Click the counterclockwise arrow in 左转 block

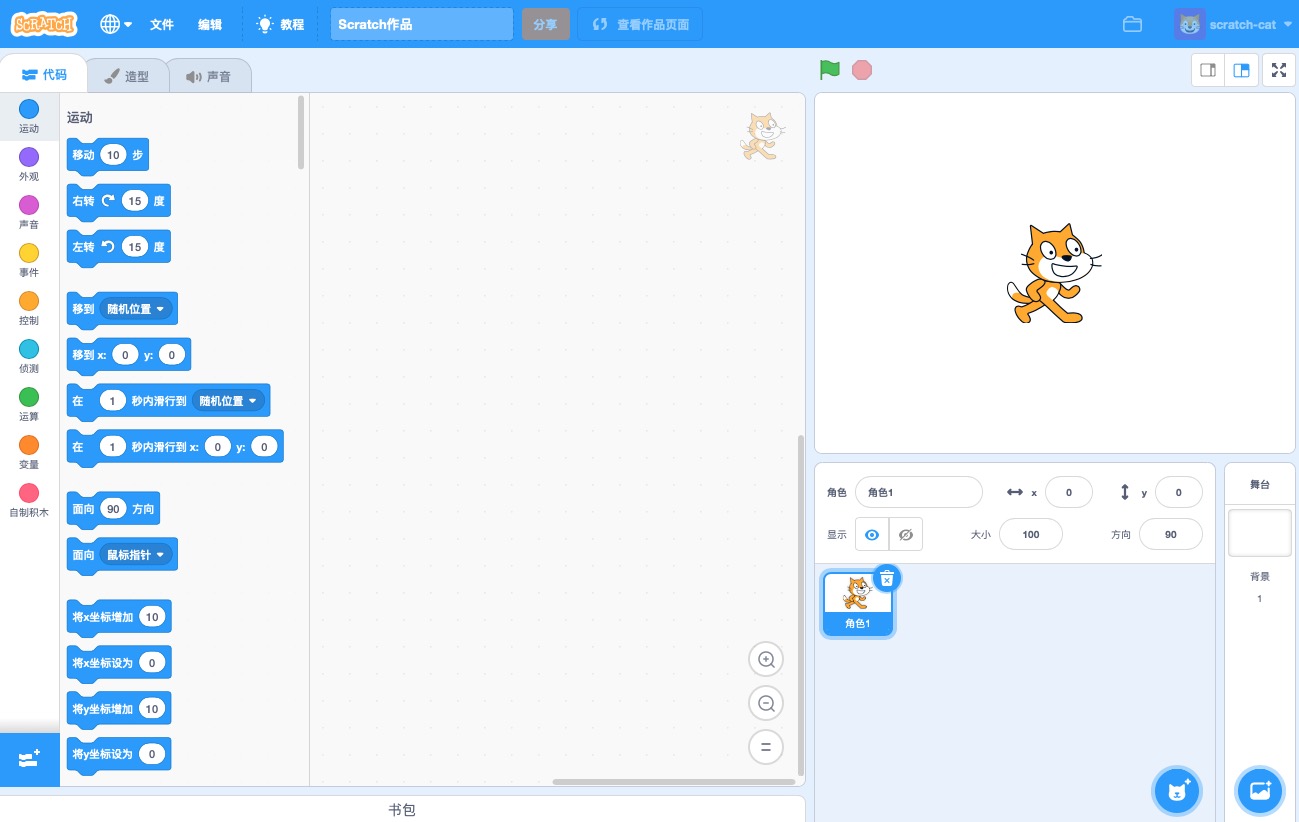pos(108,246)
